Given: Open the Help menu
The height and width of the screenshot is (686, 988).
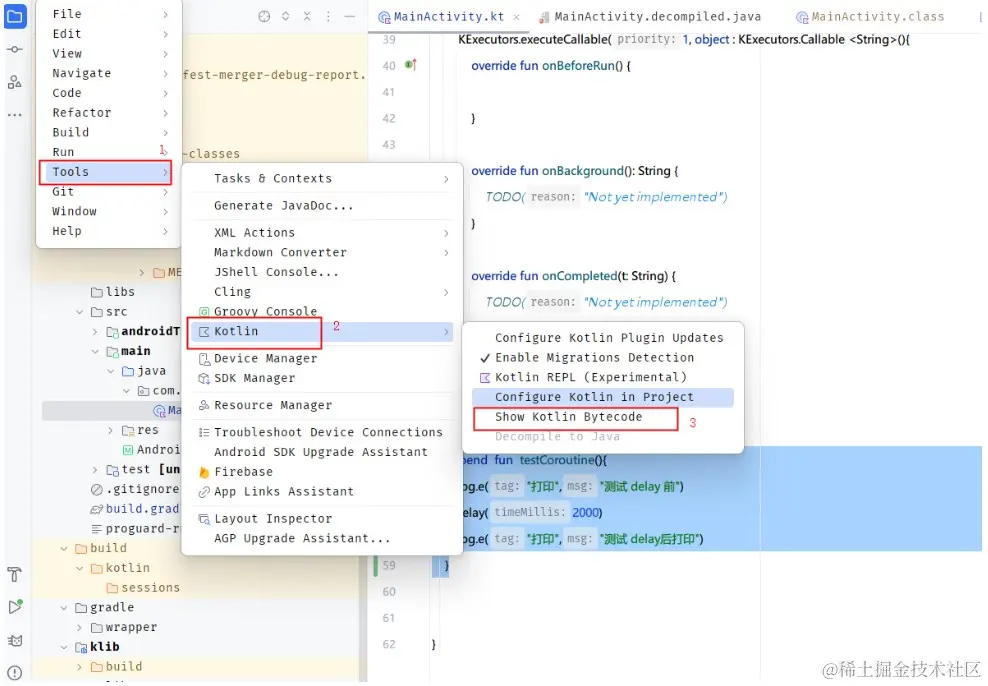Looking at the screenshot, I should click(110, 231).
